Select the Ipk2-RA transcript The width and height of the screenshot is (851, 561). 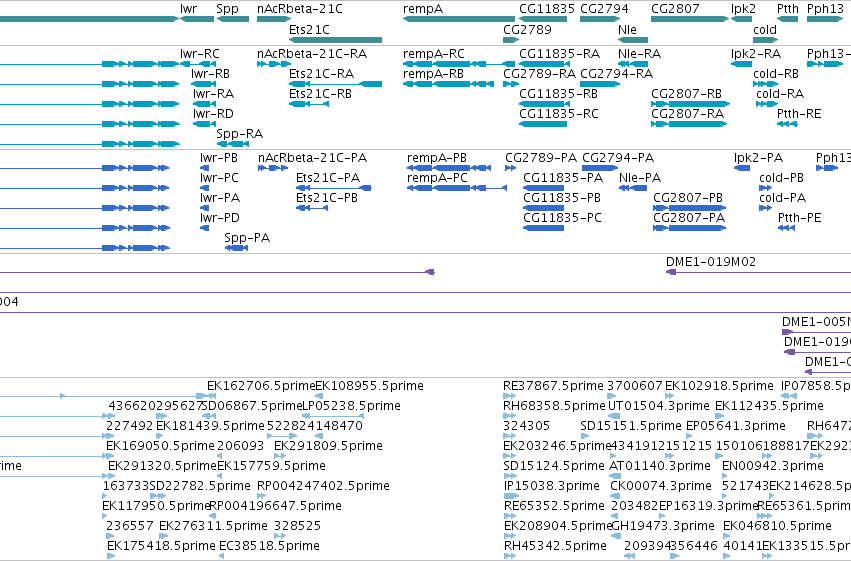pos(741,64)
